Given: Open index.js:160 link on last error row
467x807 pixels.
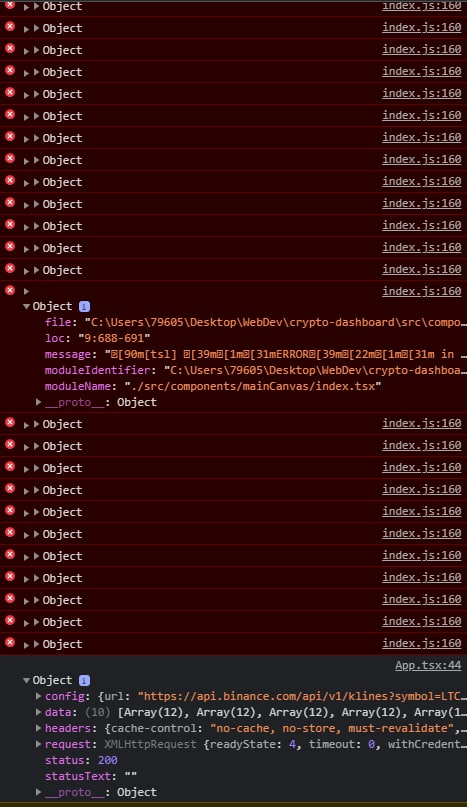Looking at the screenshot, I should click(421, 643).
